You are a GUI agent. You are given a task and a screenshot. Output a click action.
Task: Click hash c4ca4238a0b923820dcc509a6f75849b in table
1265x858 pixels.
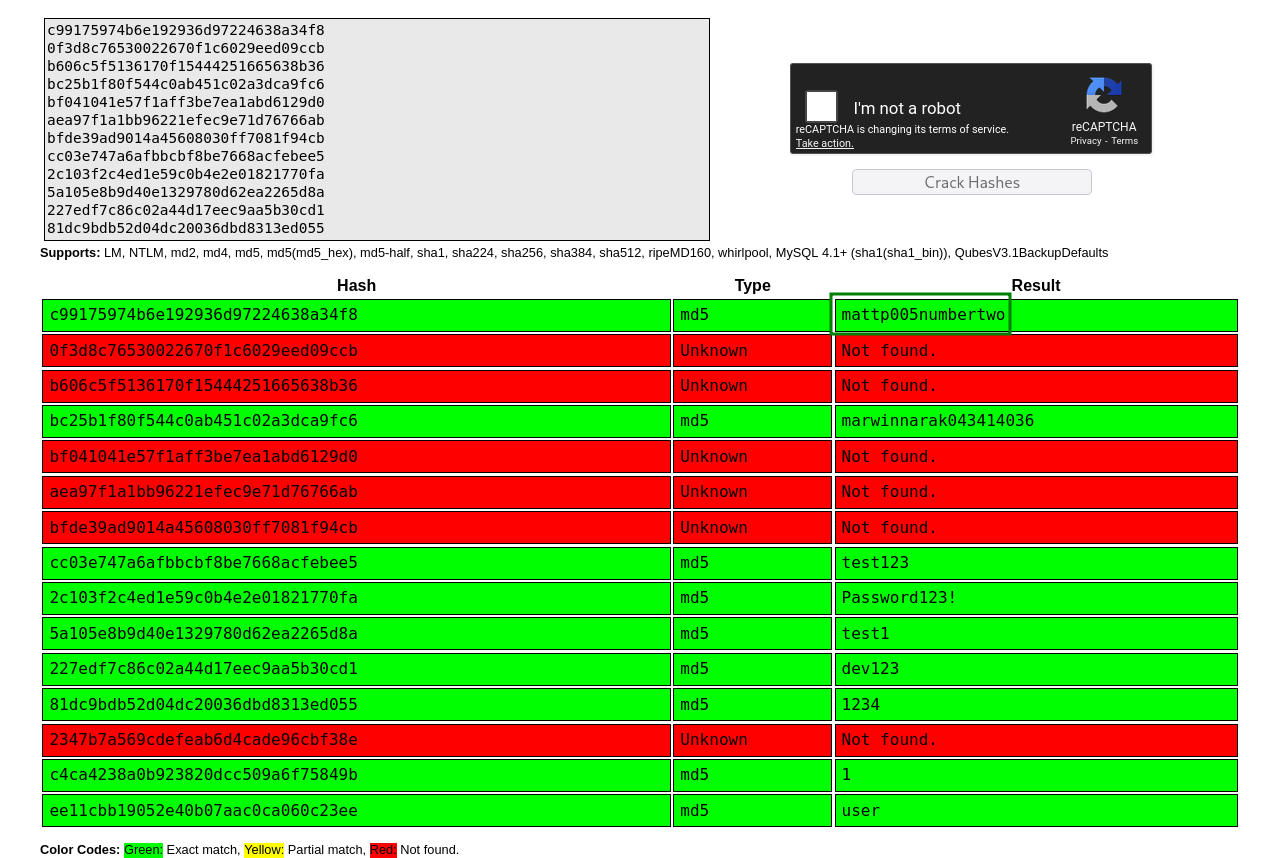click(356, 775)
